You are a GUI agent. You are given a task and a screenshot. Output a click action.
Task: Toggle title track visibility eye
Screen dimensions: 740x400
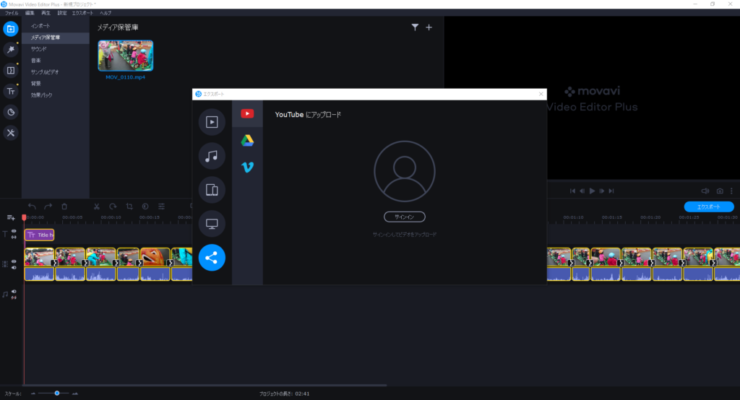[14, 231]
